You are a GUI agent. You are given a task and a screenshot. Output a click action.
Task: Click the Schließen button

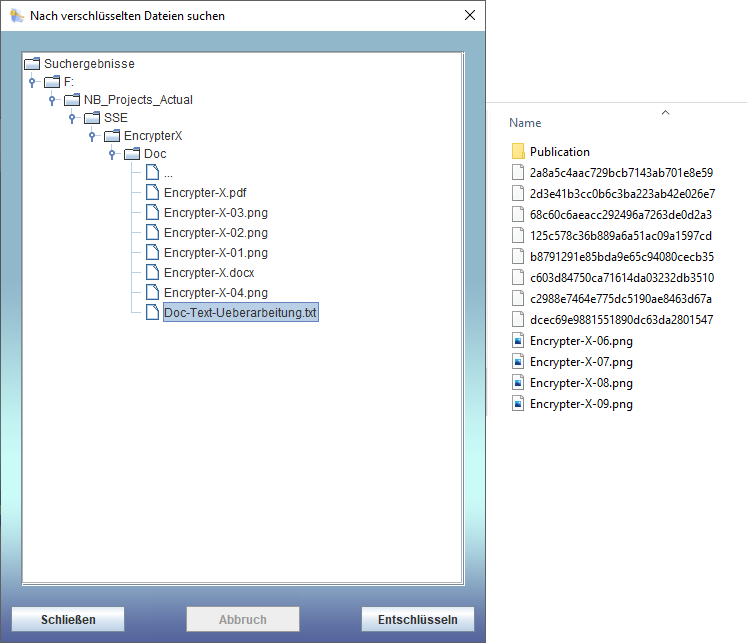pos(68,619)
